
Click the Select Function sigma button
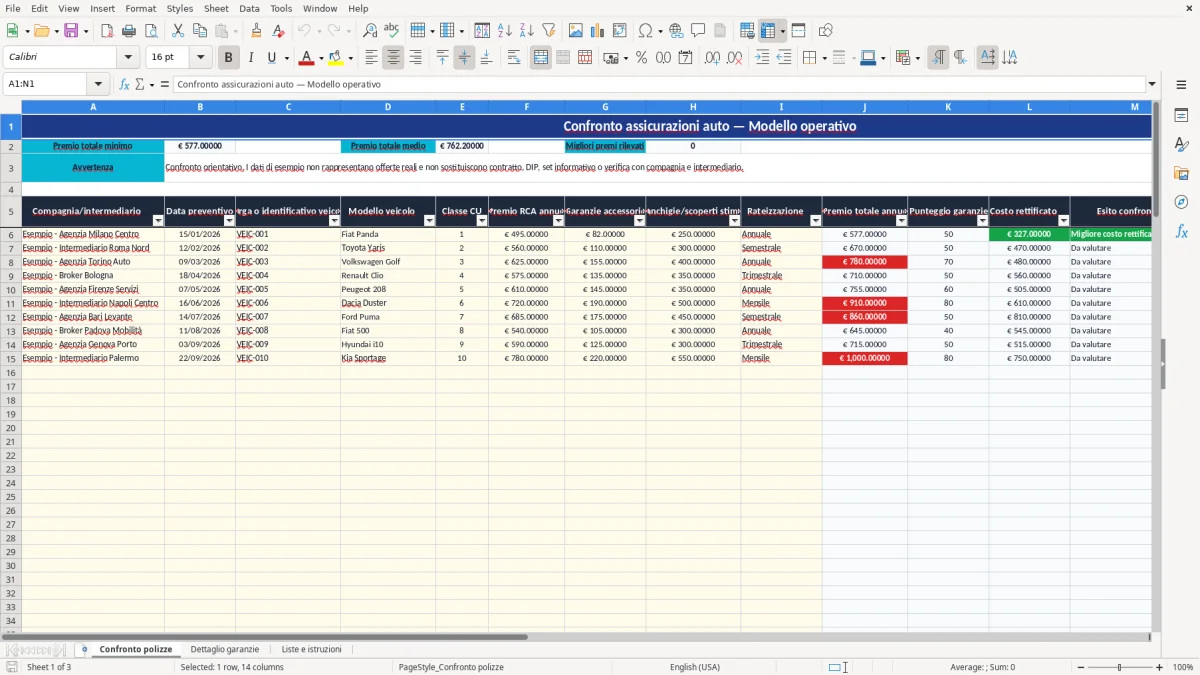tap(140, 84)
